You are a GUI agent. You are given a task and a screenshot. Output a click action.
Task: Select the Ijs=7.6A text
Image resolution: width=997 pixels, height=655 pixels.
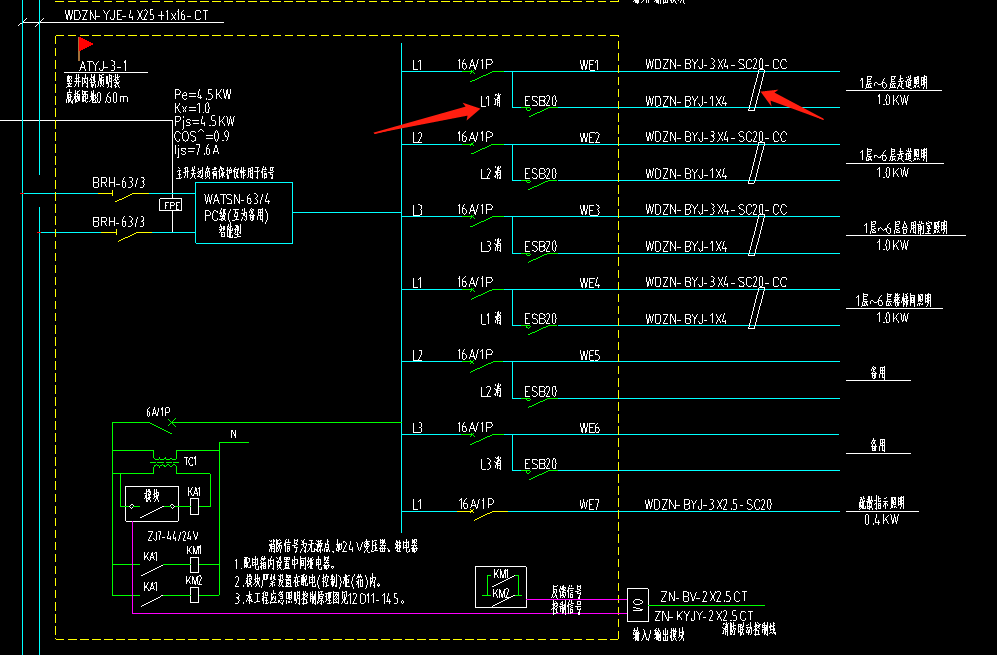pos(196,150)
